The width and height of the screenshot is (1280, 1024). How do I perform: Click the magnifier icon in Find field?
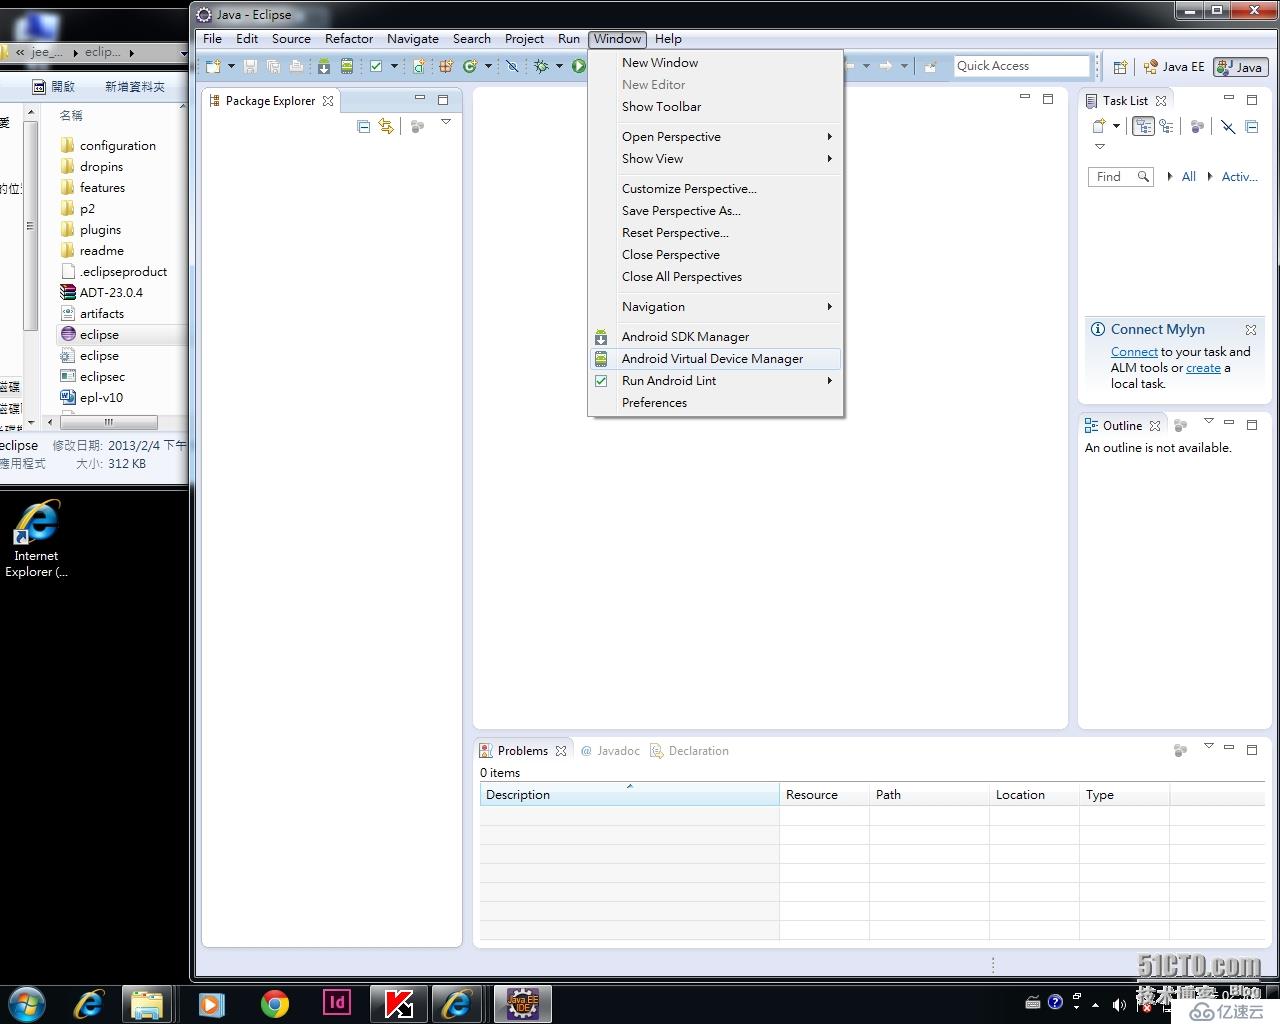pos(1143,177)
